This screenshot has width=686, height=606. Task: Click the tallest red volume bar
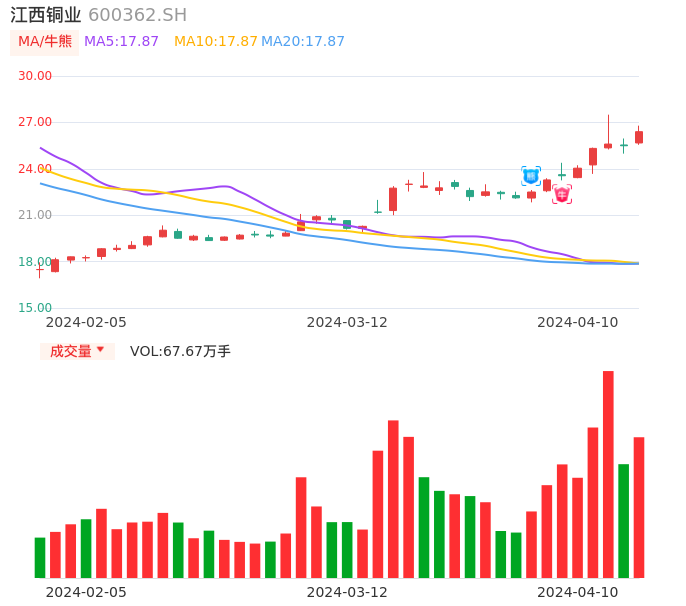(x=608, y=474)
